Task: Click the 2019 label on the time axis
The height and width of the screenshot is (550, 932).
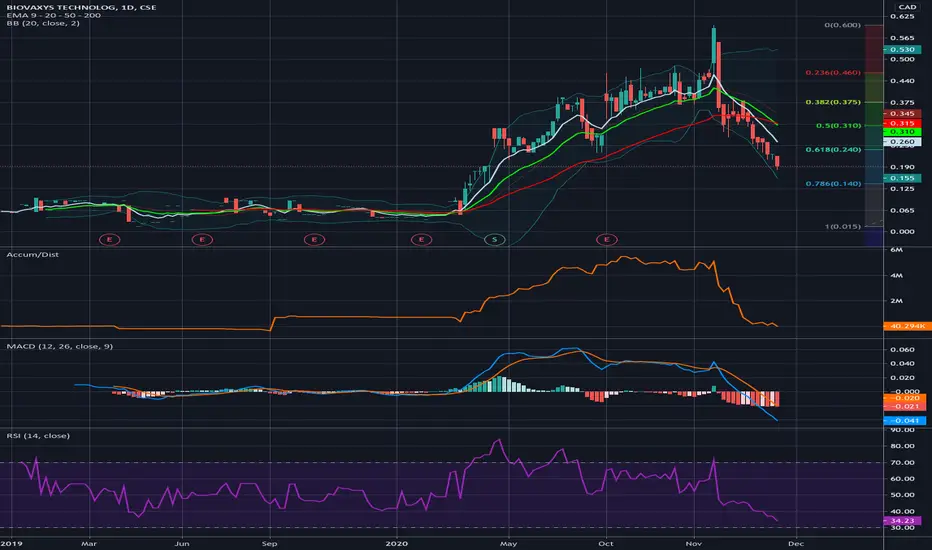Action: tap(10, 543)
